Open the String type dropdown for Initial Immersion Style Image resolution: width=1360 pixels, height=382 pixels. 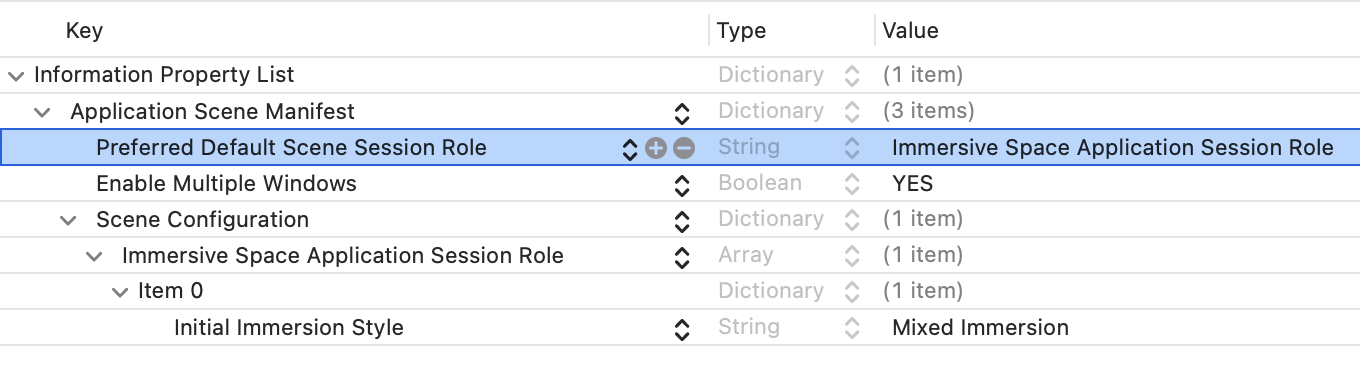tap(851, 328)
